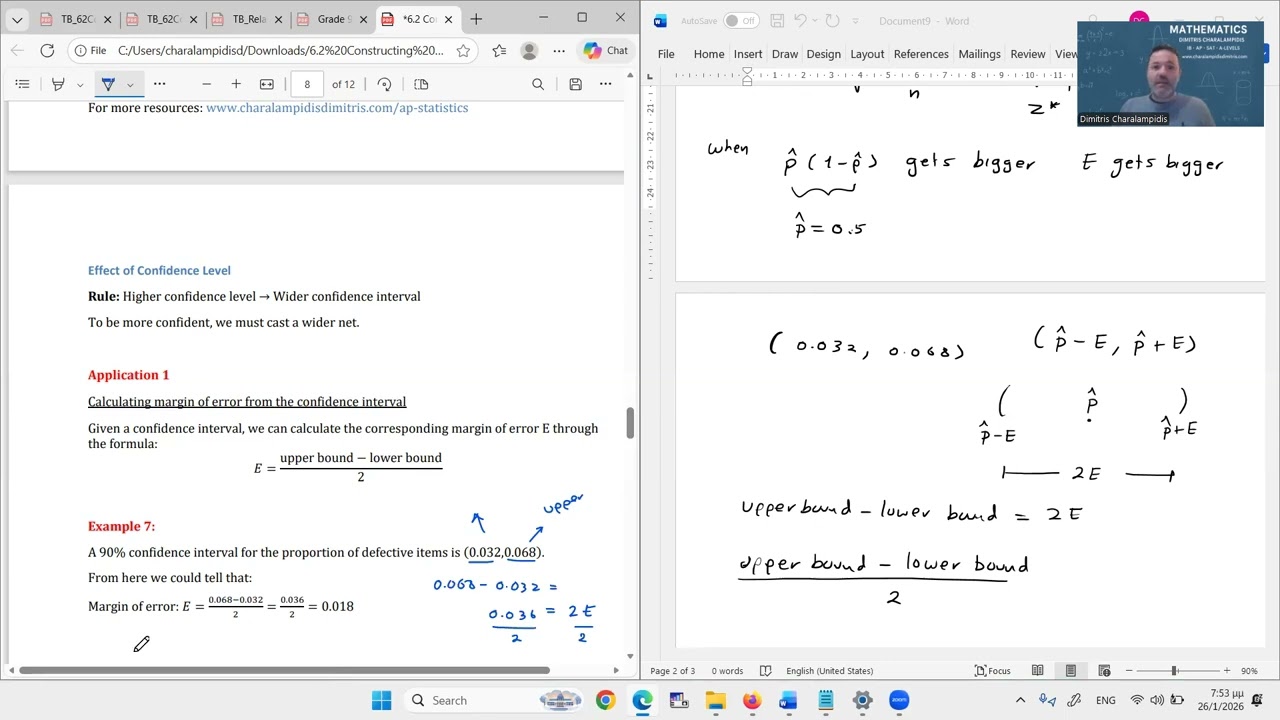This screenshot has width=1280, height=720.
Task: Open a new Edge tab
Action: [476, 19]
